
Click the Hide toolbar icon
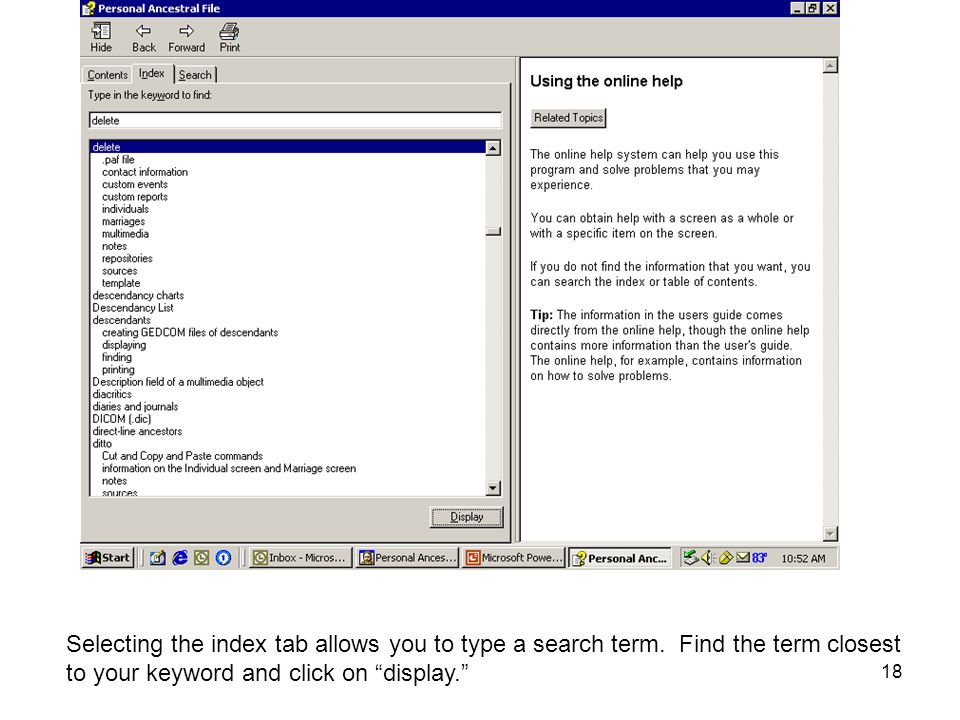pos(101,38)
